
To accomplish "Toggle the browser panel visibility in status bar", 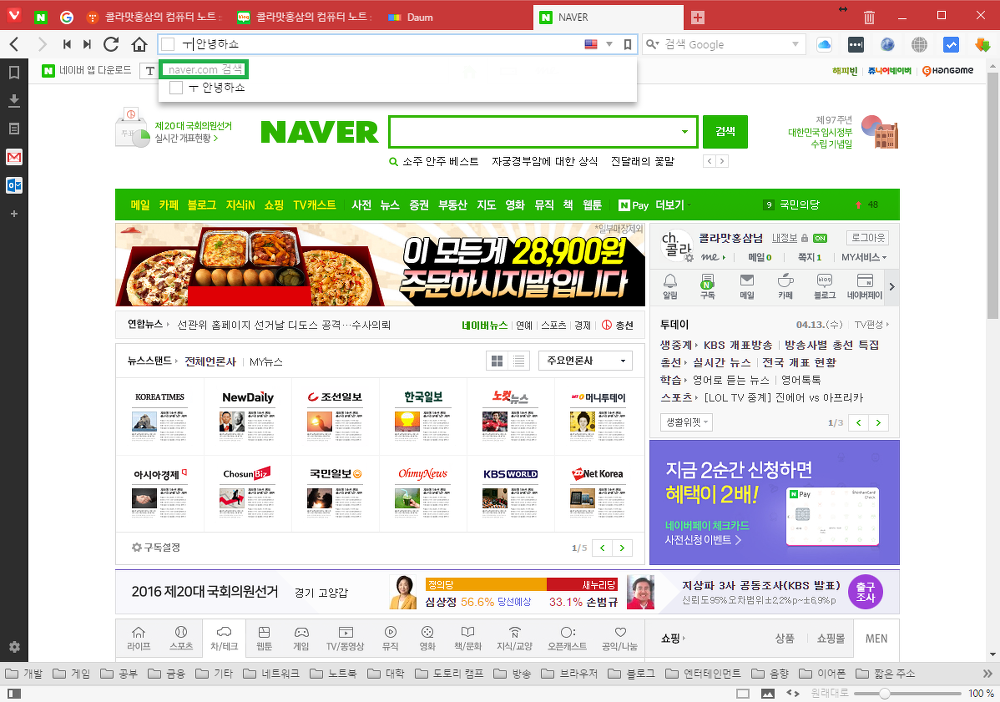I will tap(14, 693).
